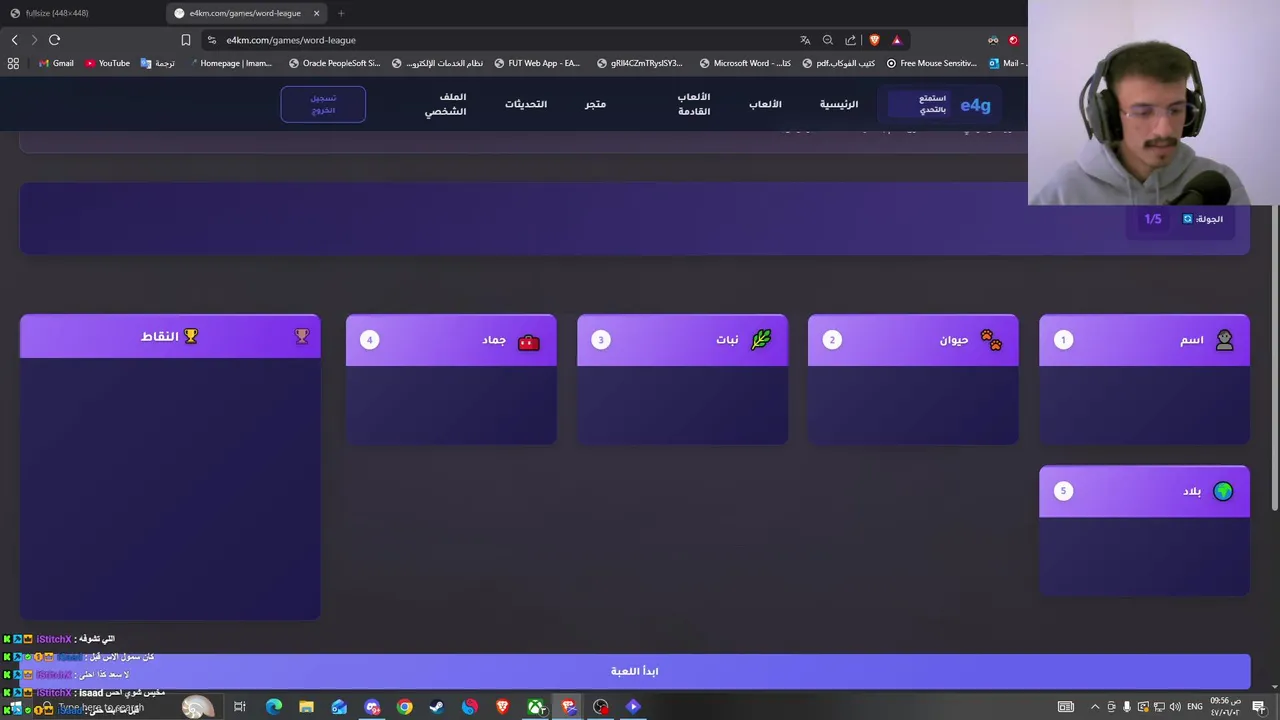Screen dimensions: 1280x720
Task: Click the share icon in the address bar
Action: (851, 40)
